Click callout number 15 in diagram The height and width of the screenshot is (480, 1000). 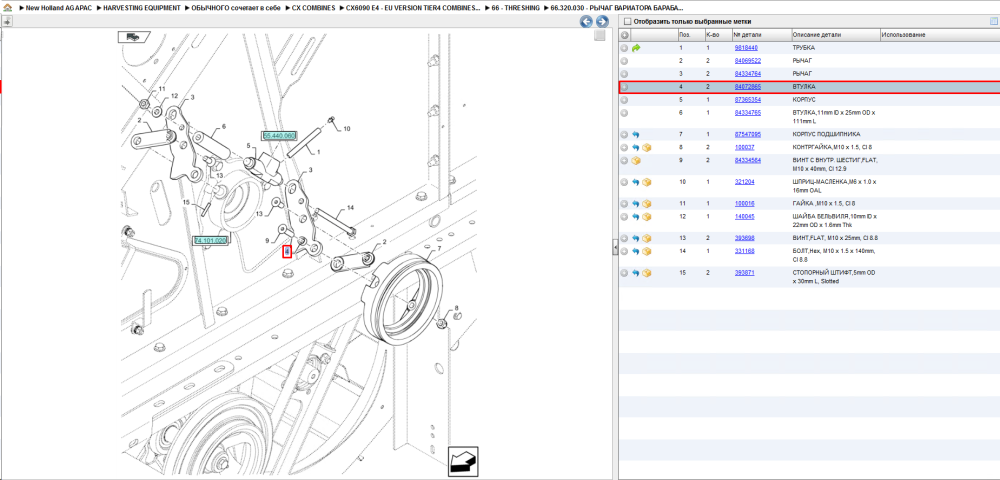click(186, 202)
